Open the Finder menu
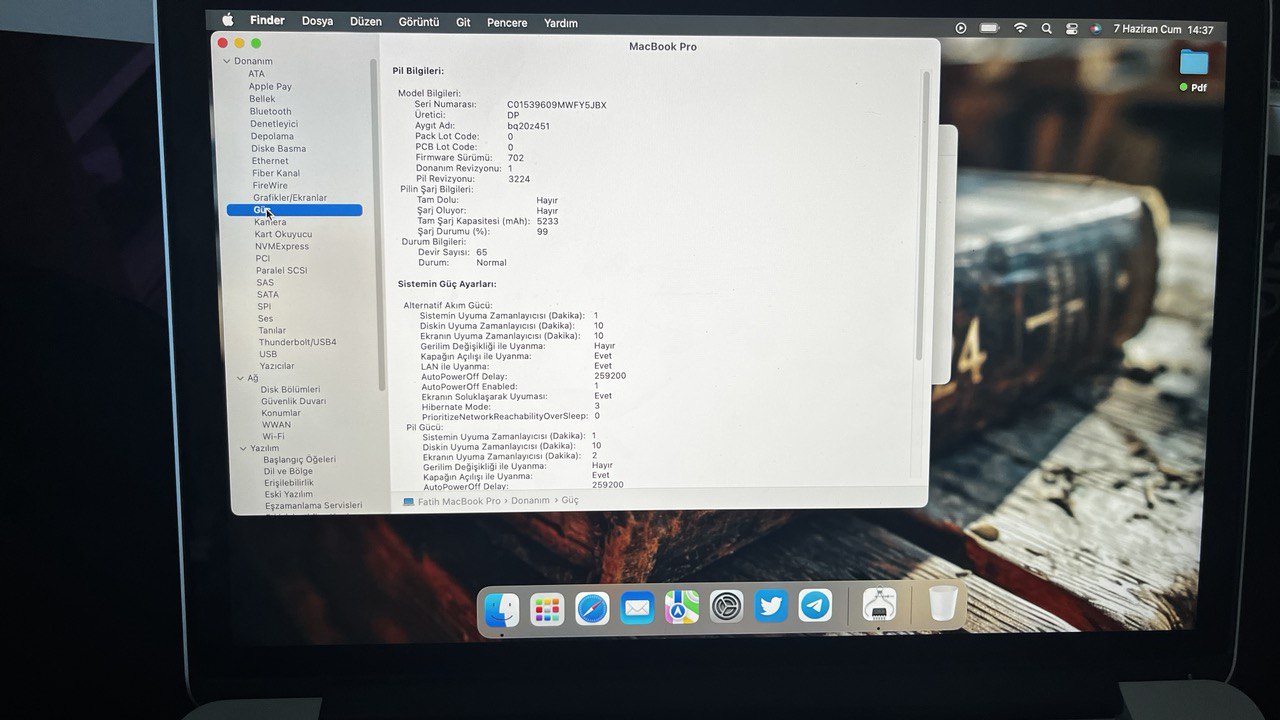The height and width of the screenshot is (720, 1280). [267, 20]
